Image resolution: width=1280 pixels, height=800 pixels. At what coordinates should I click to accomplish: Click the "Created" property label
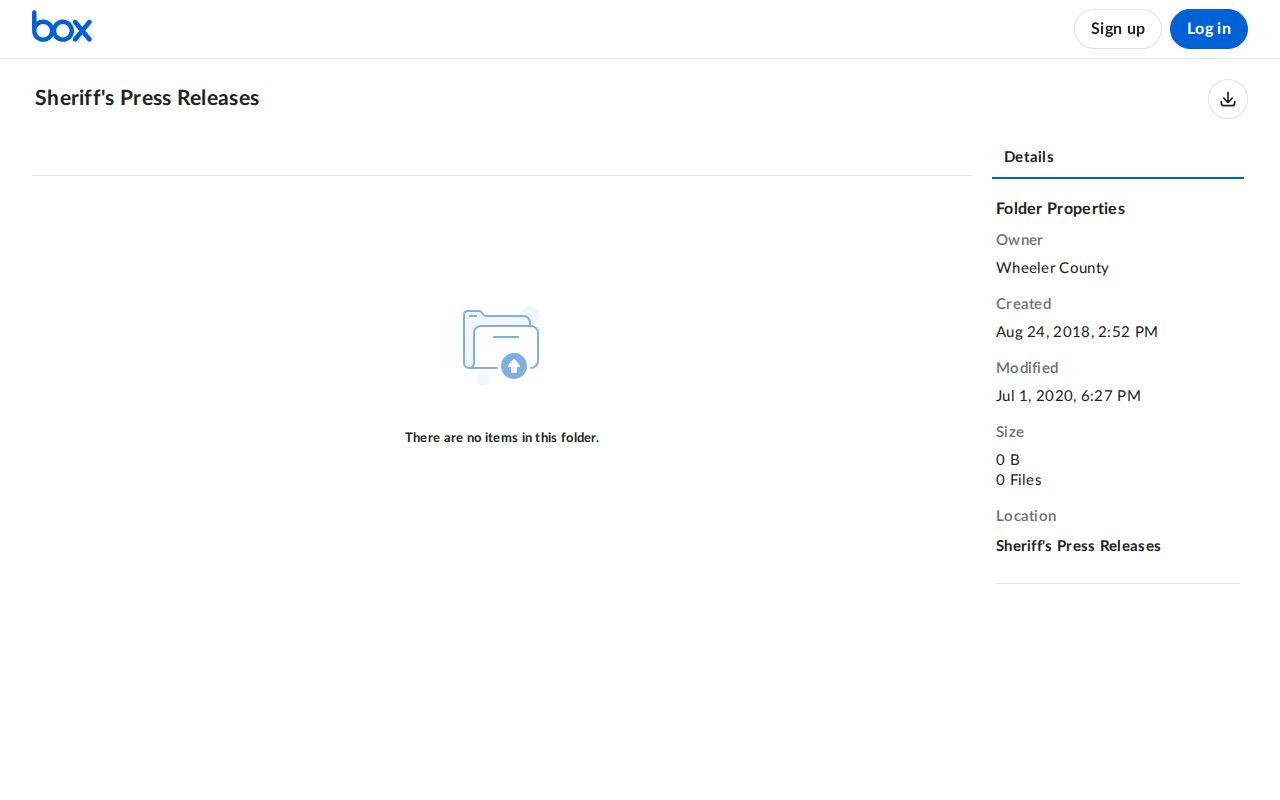(1023, 304)
